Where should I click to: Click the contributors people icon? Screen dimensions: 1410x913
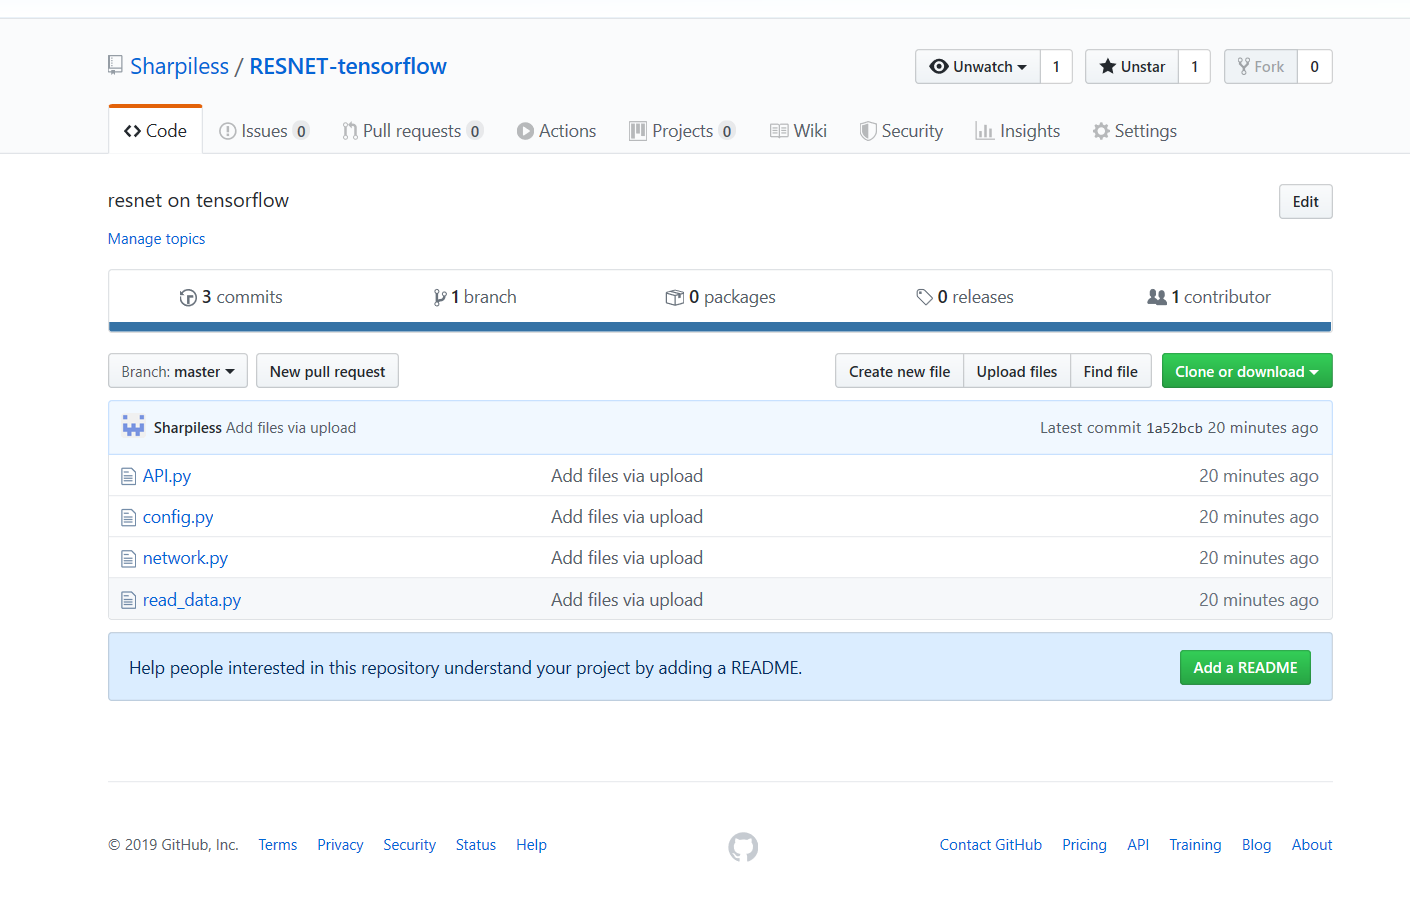[1157, 297]
